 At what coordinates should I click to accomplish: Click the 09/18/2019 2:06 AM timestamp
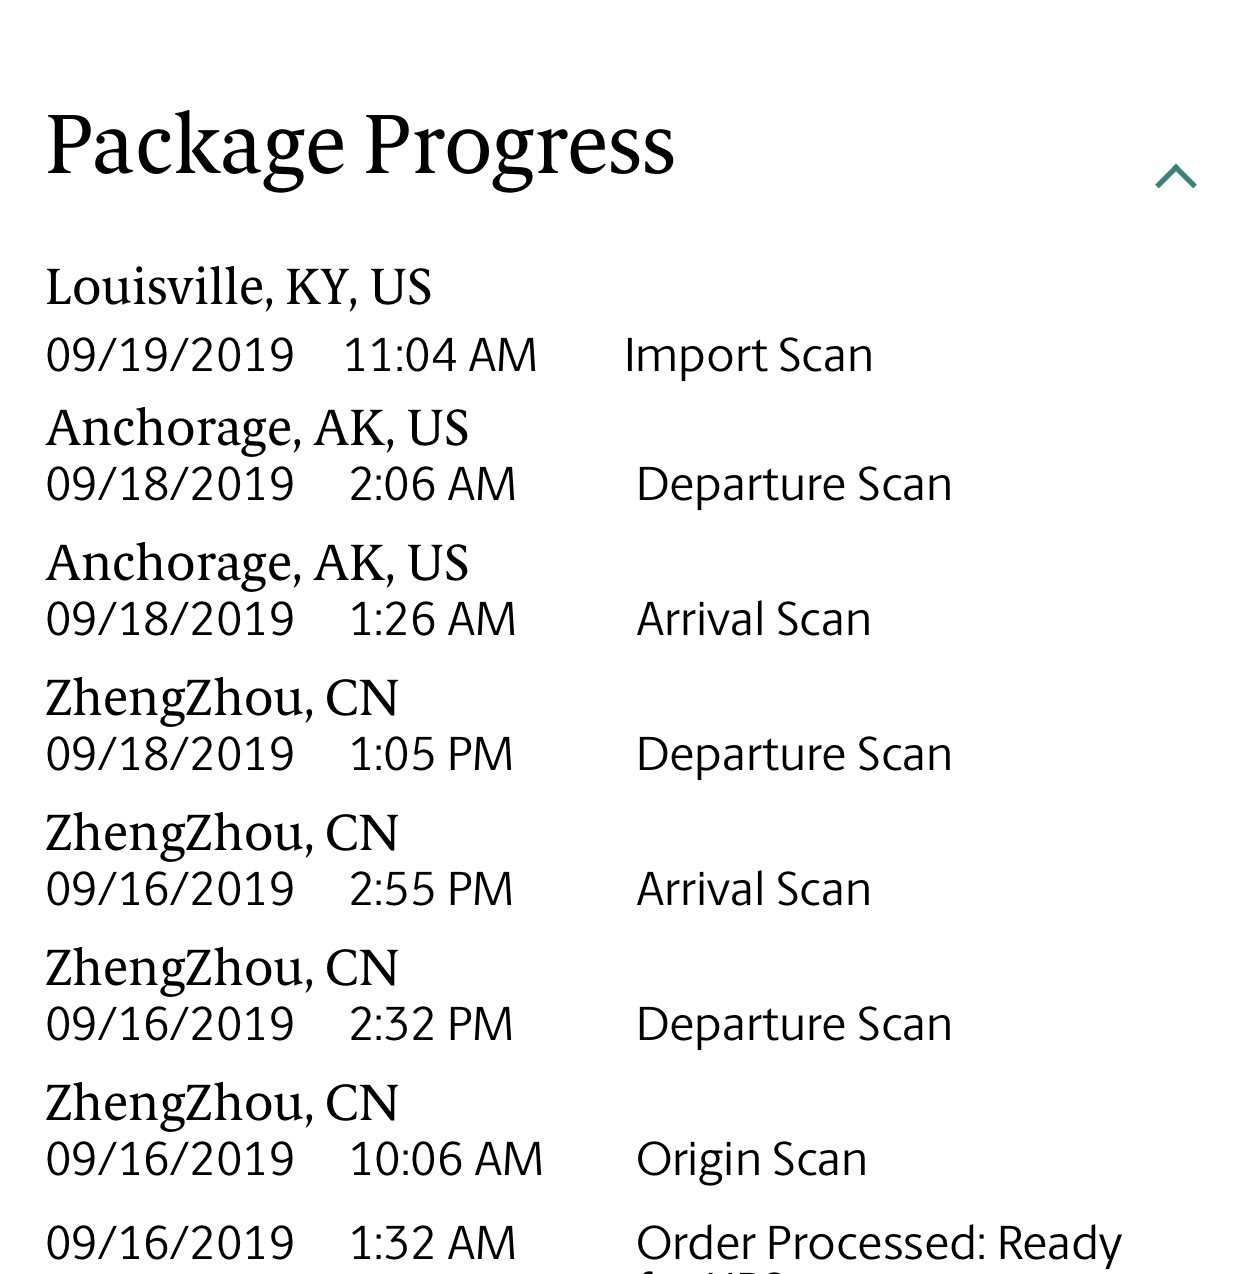[x=281, y=484]
